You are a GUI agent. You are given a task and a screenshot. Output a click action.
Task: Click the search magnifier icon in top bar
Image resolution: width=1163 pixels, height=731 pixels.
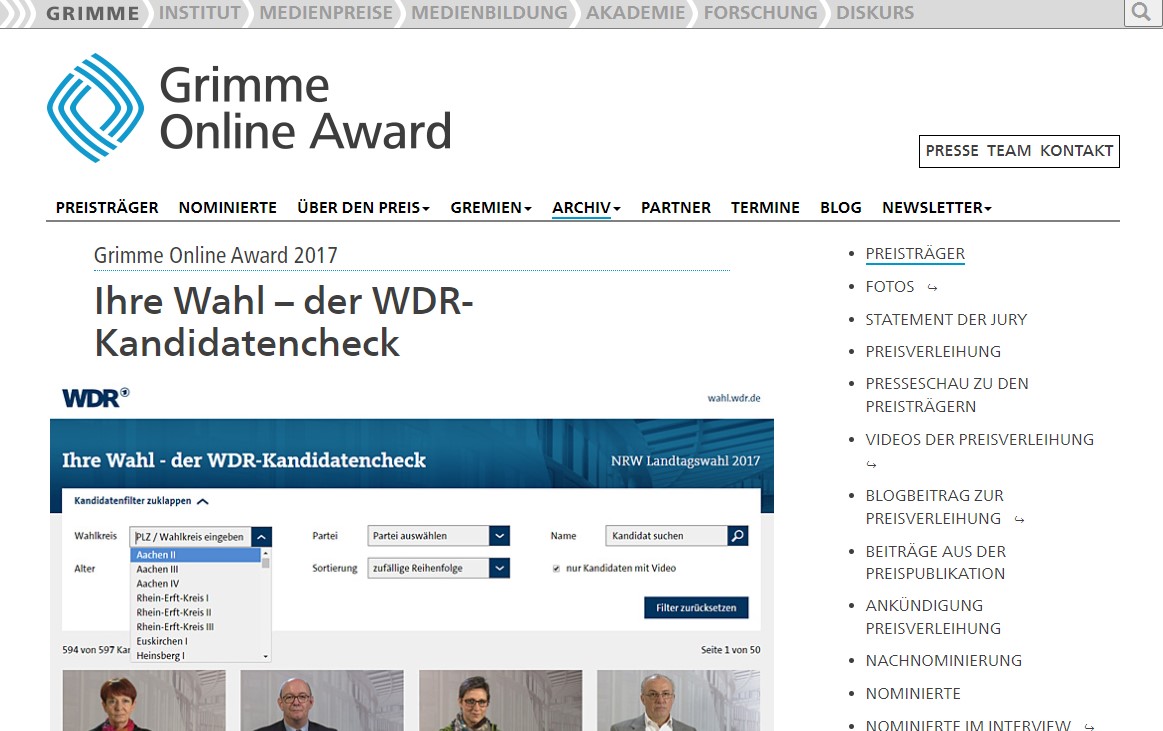click(1141, 13)
